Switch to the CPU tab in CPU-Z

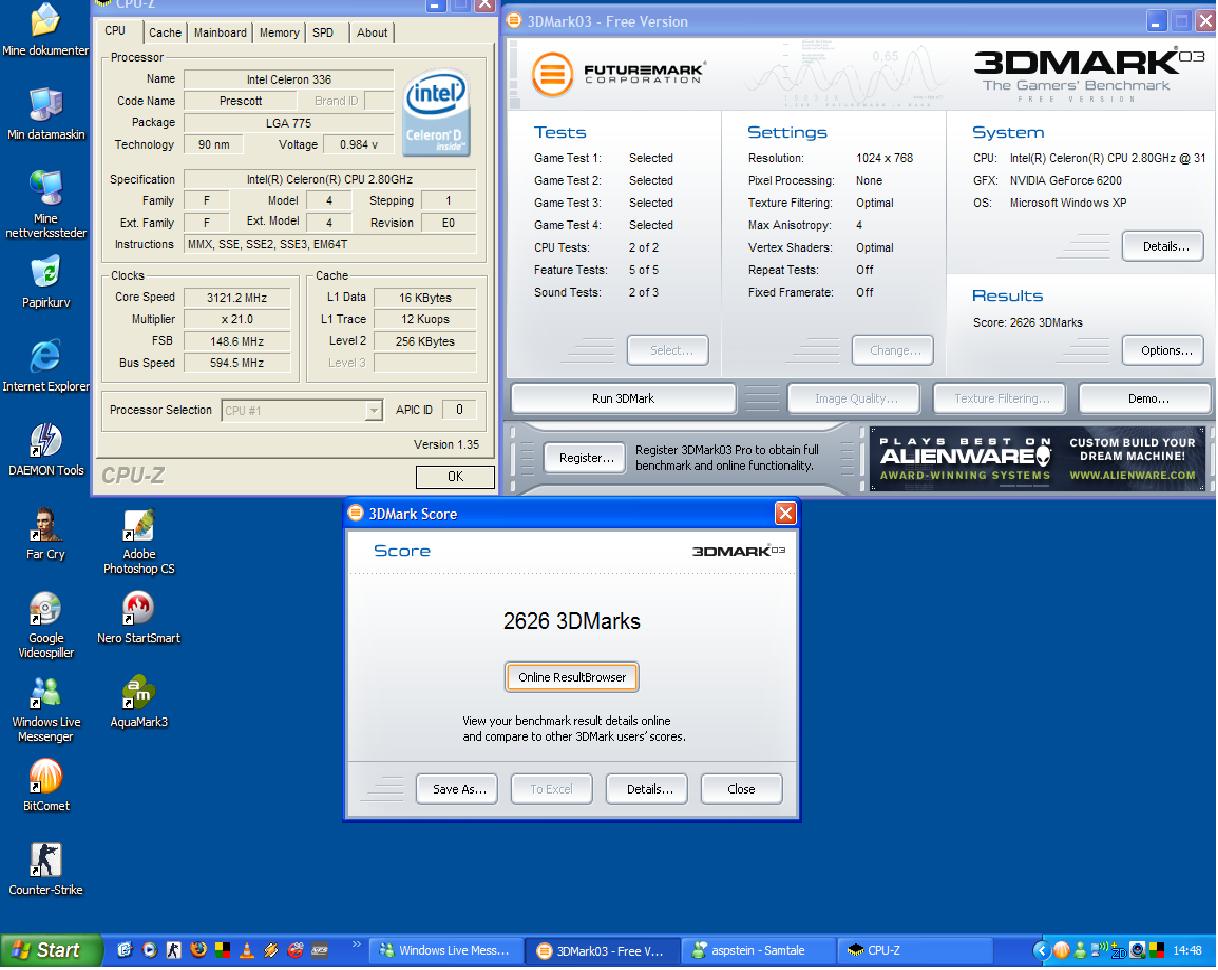tap(116, 31)
